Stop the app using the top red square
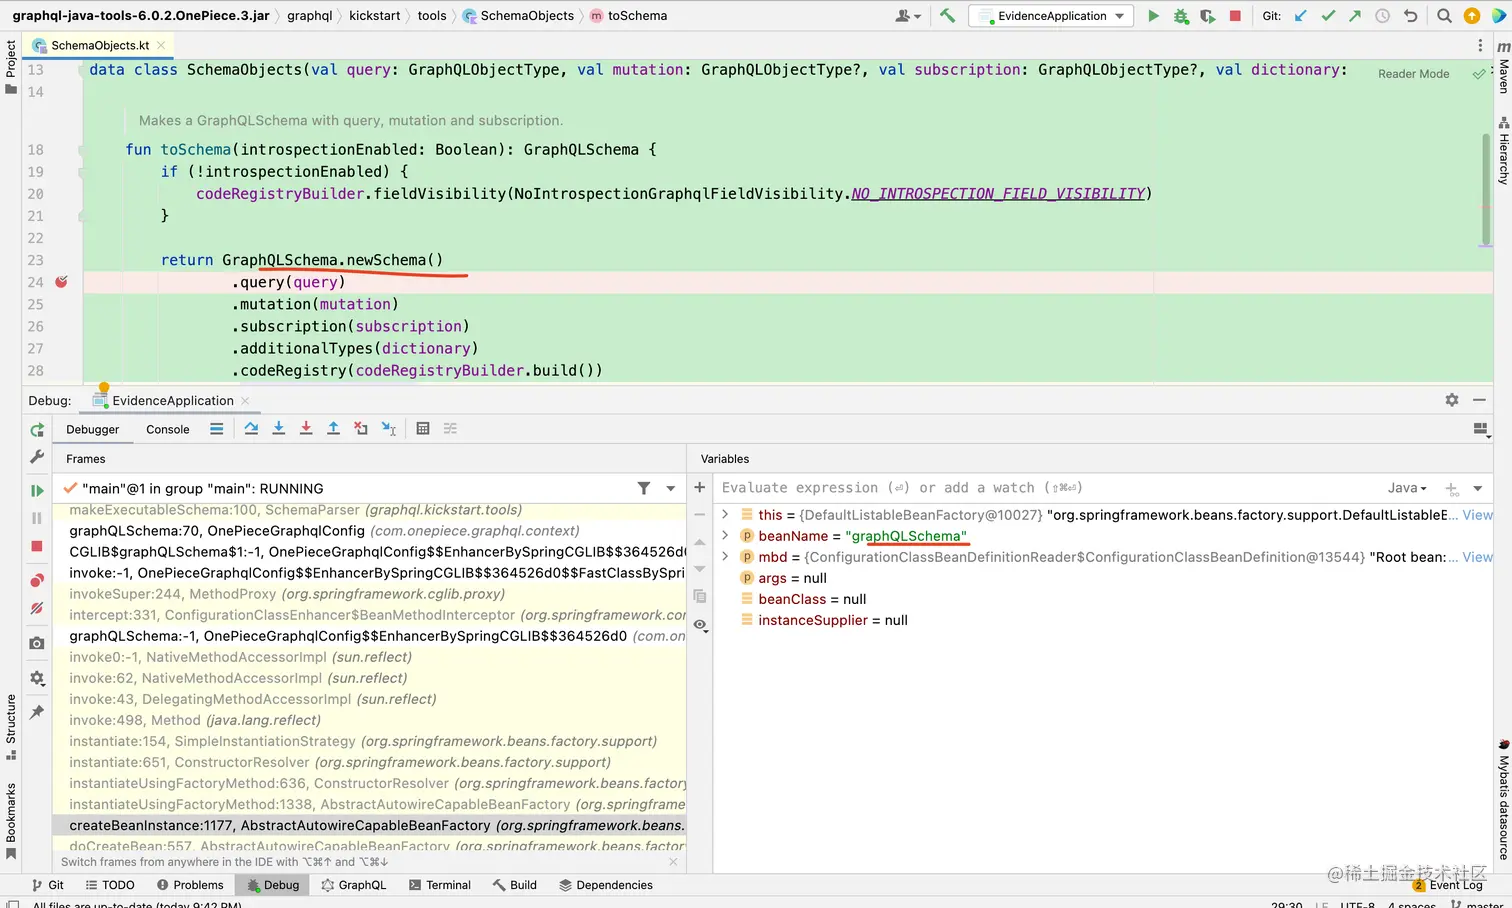 pos(1235,16)
